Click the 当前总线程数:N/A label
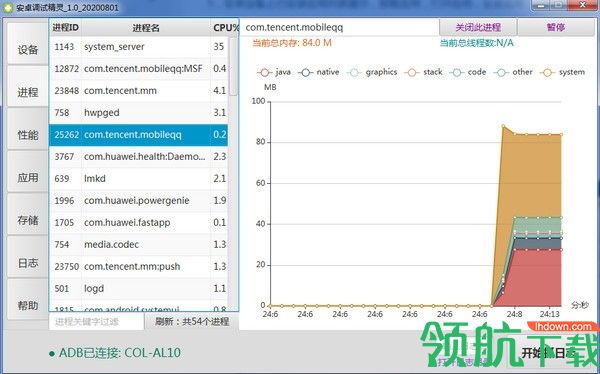600x374 pixels. (x=476, y=43)
